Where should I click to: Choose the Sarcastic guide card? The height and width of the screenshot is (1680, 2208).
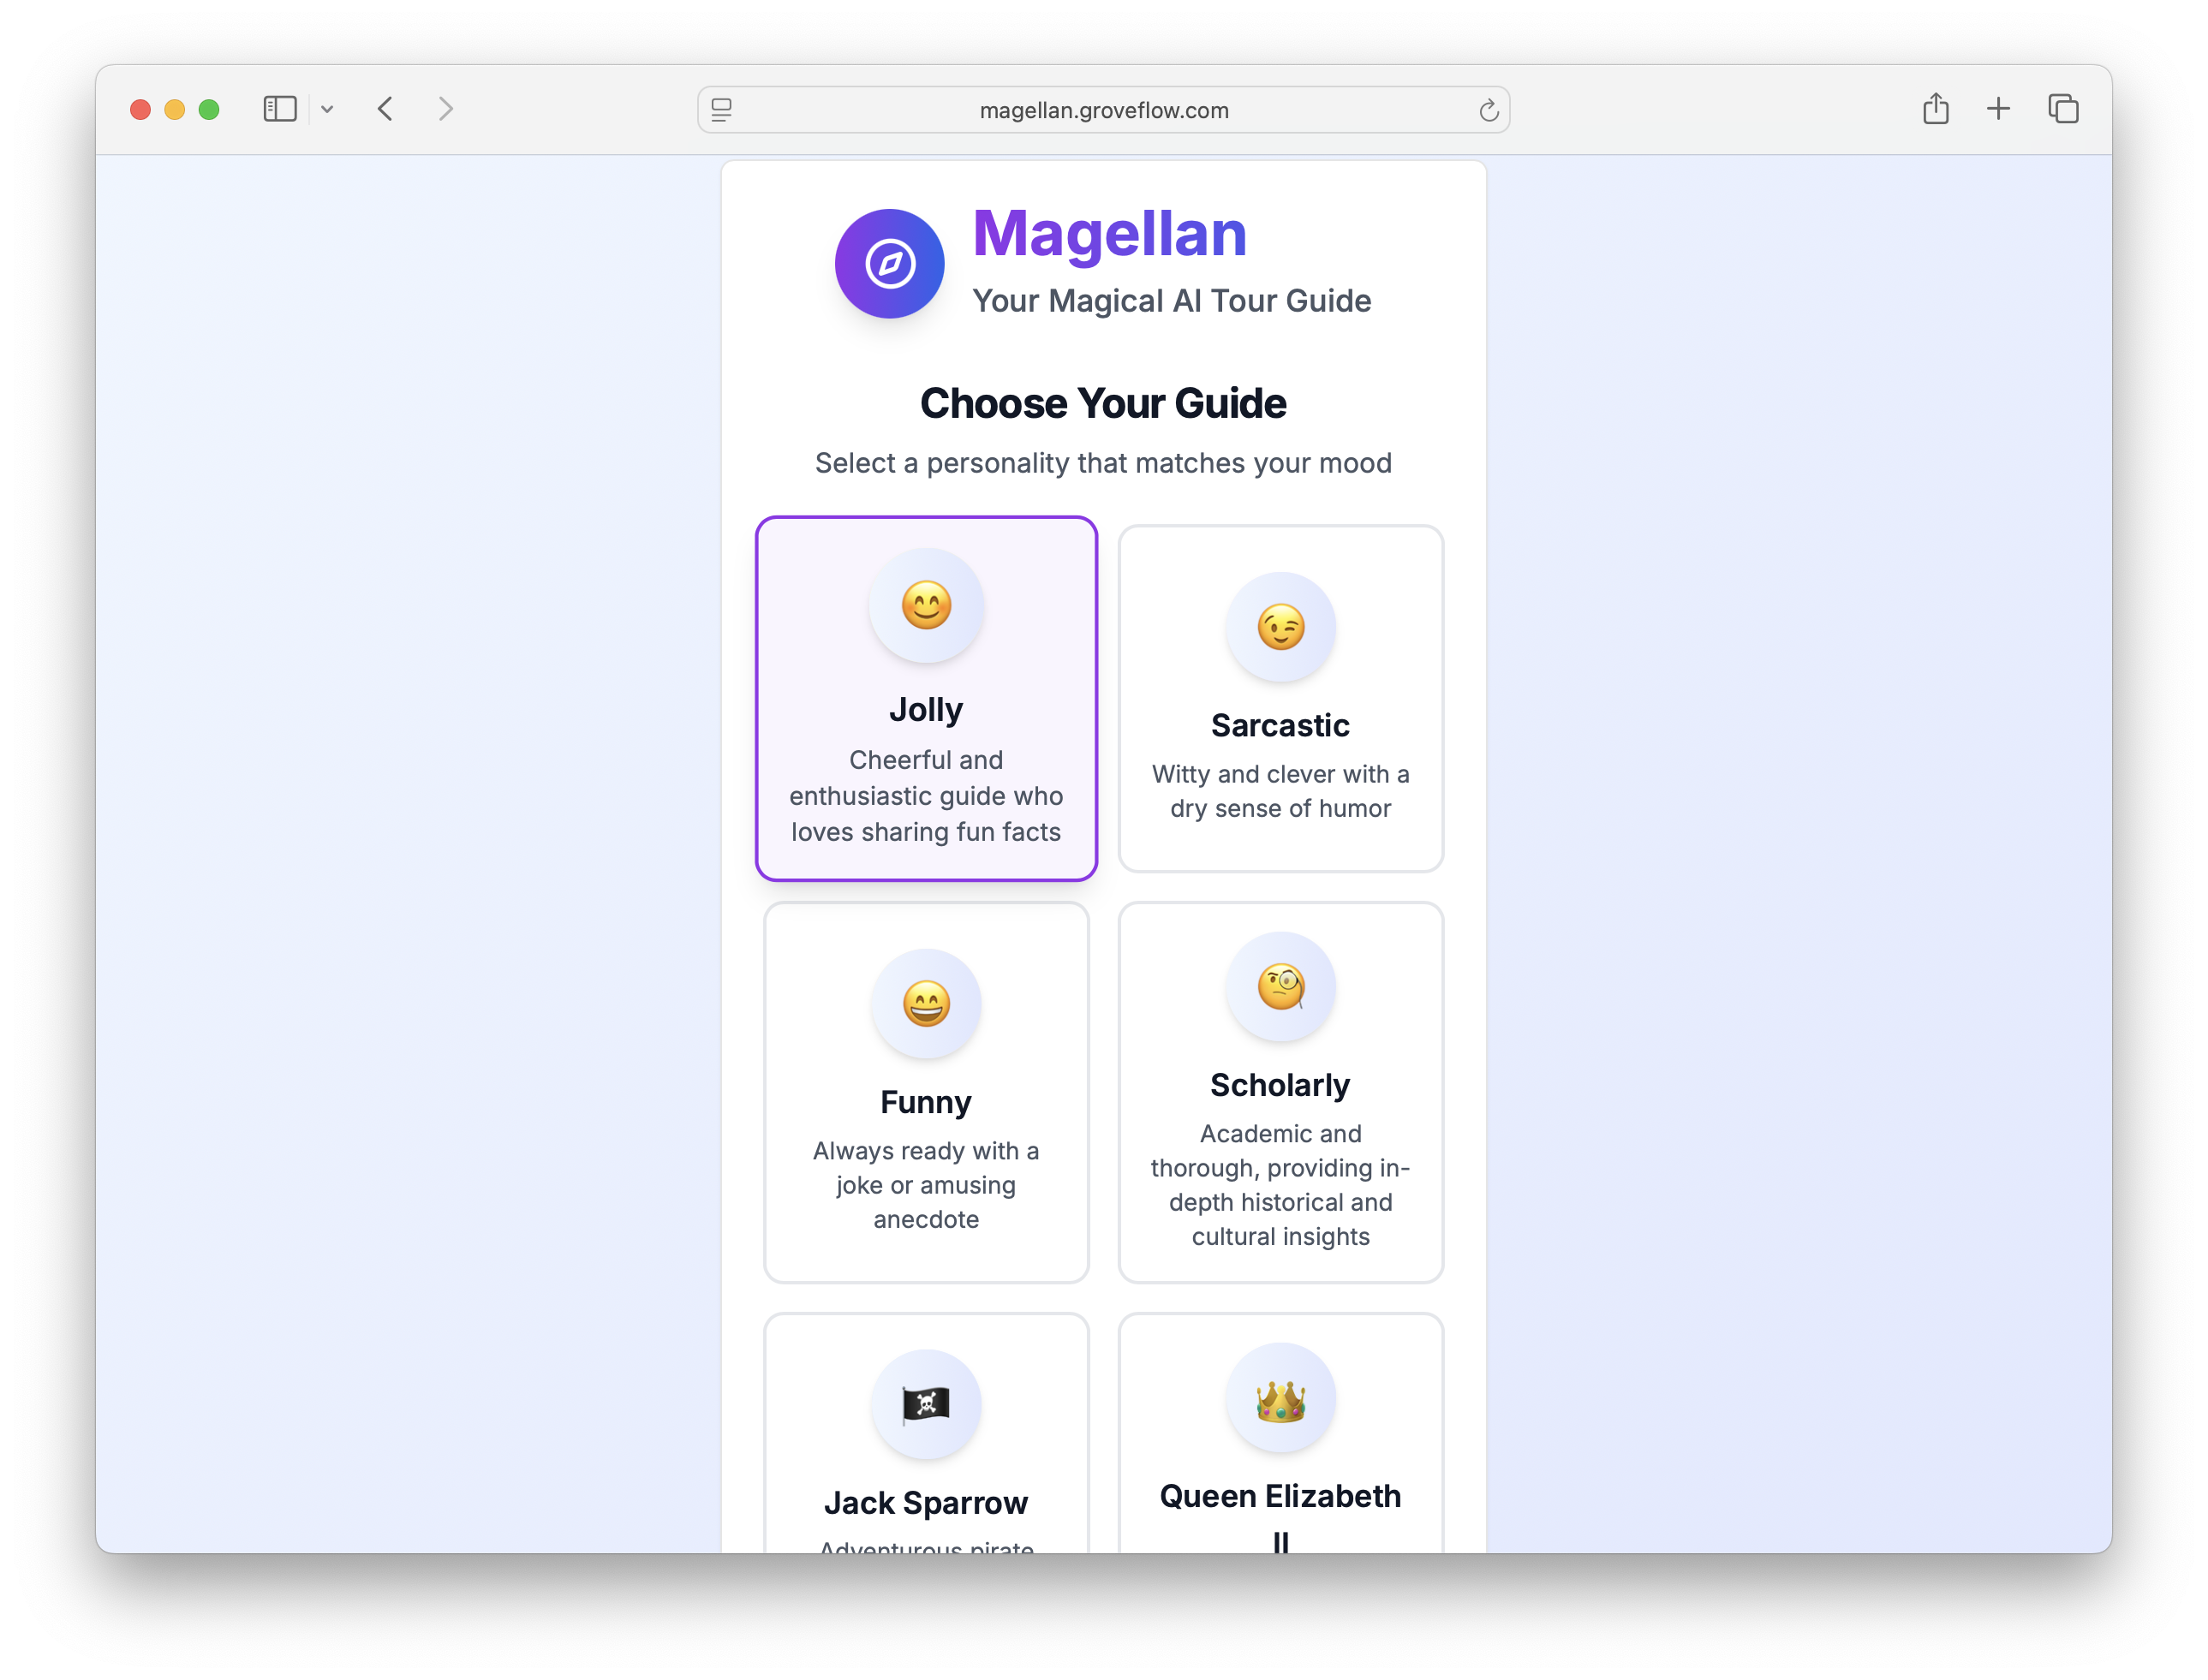pos(1280,700)
